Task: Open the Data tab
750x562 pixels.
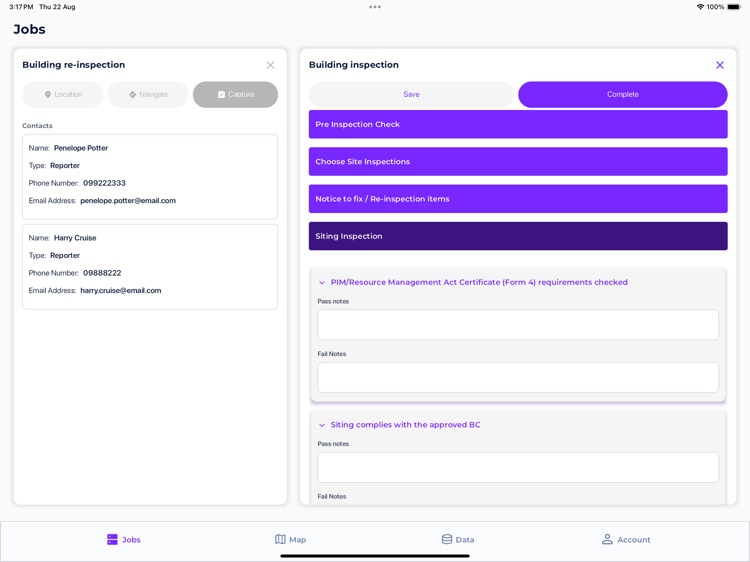Action: [458, 540]
